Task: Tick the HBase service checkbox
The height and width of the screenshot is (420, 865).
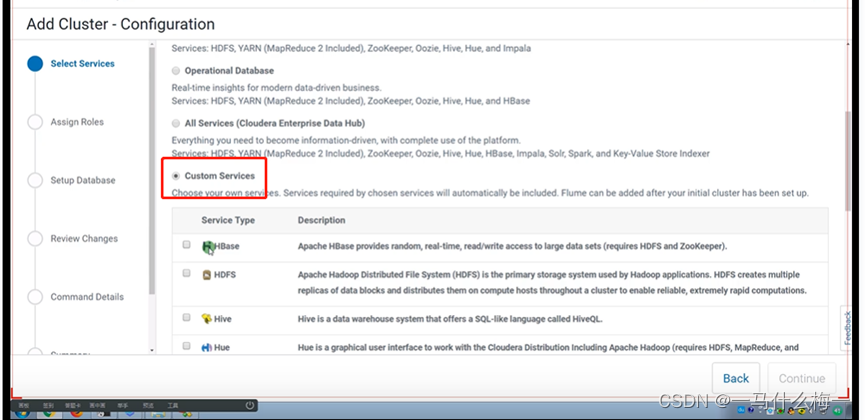Action: (186, 244)
